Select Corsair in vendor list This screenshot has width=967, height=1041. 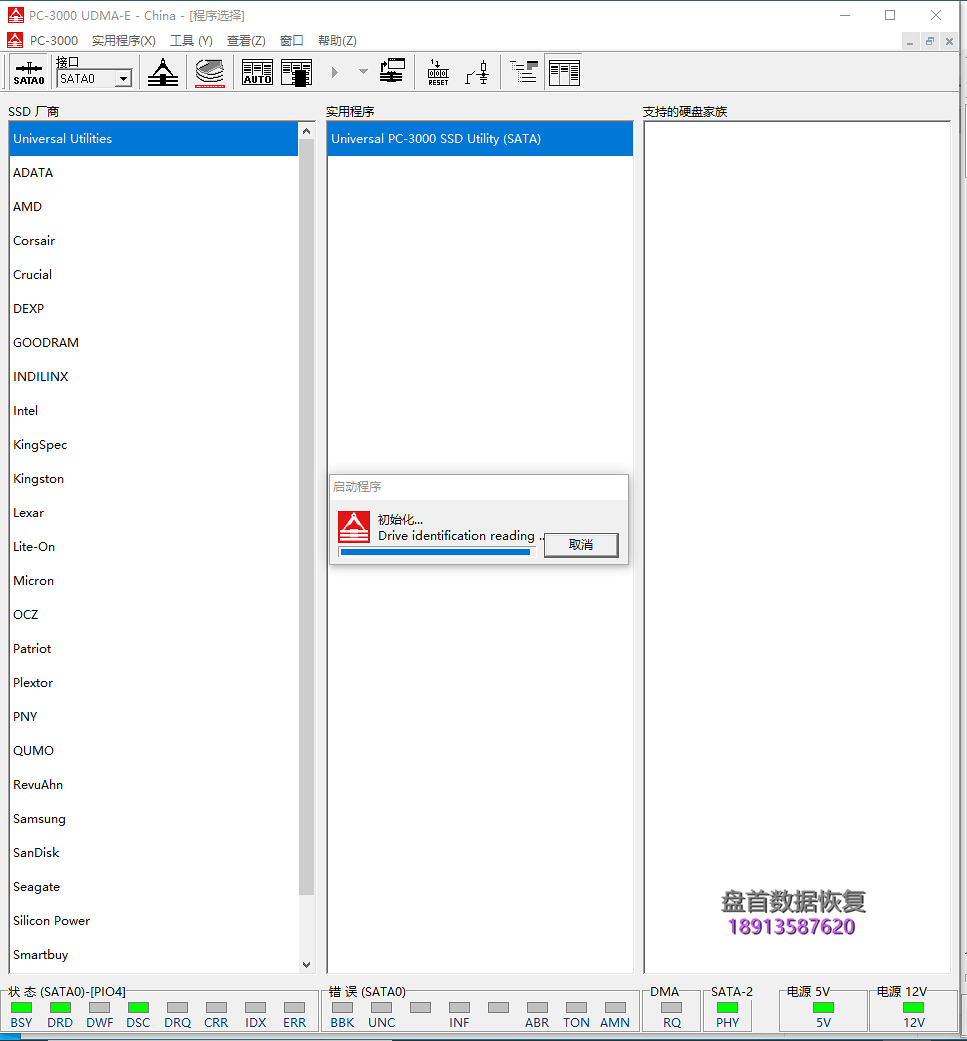tap(153, 240)
